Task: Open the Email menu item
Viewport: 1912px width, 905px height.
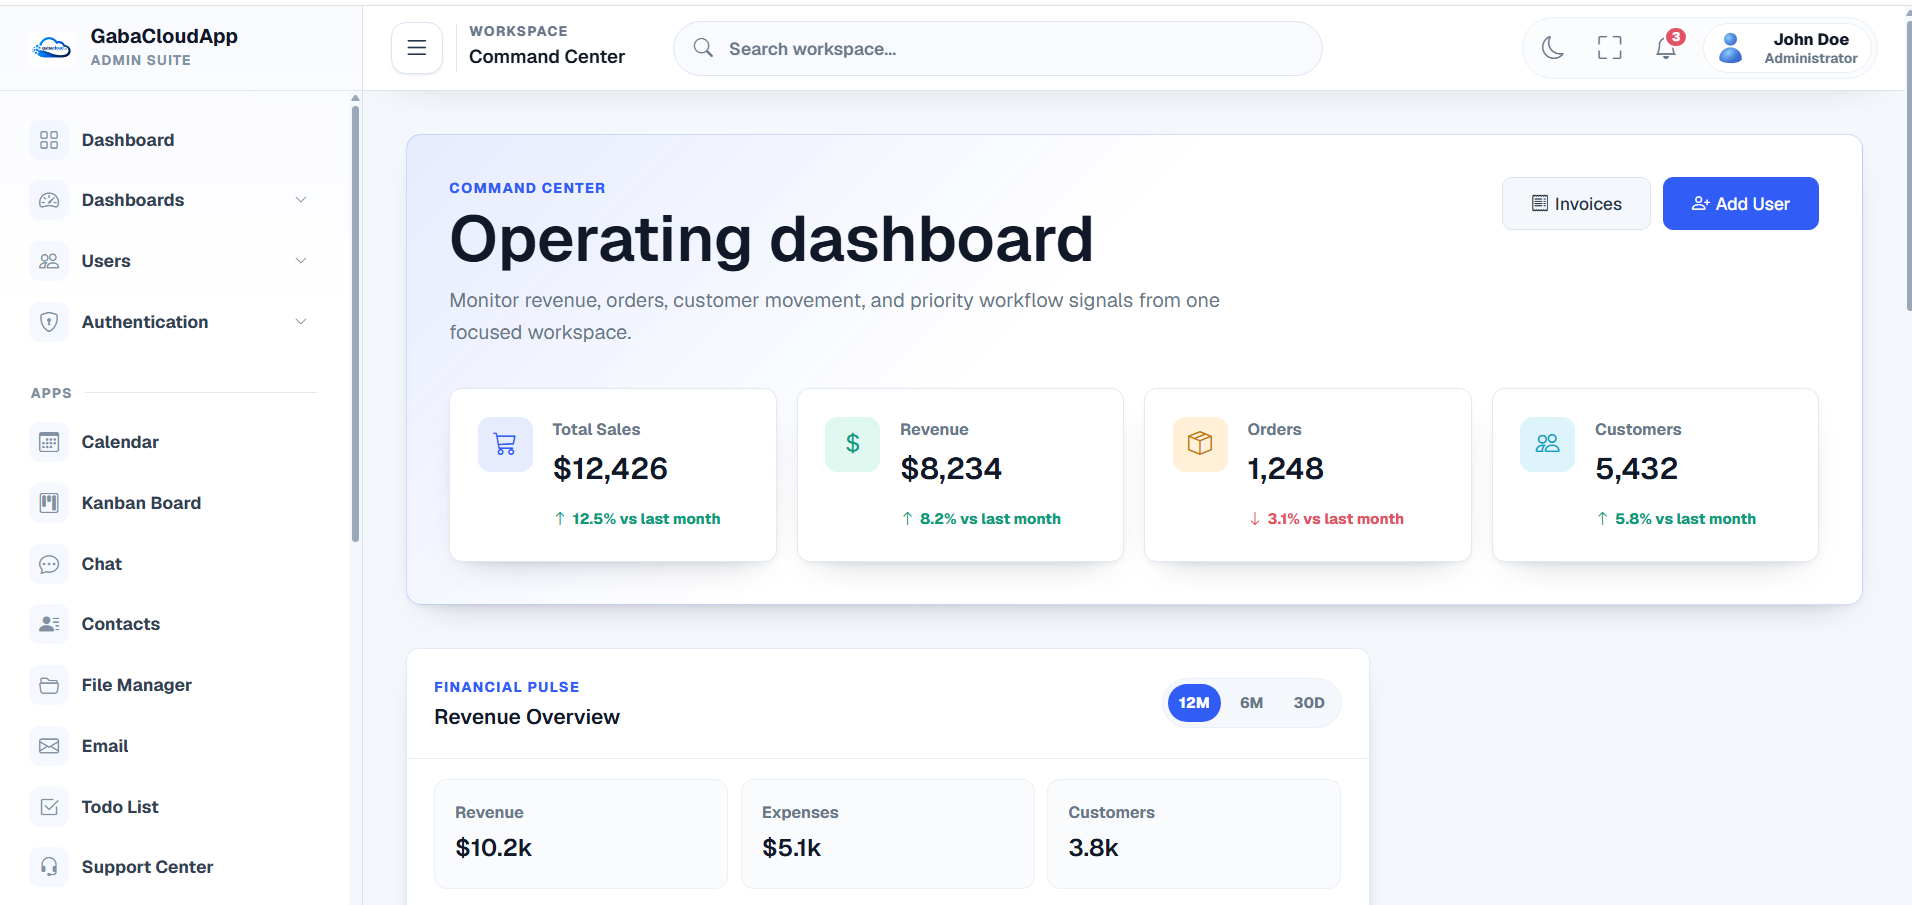Action: click(174, 746)
